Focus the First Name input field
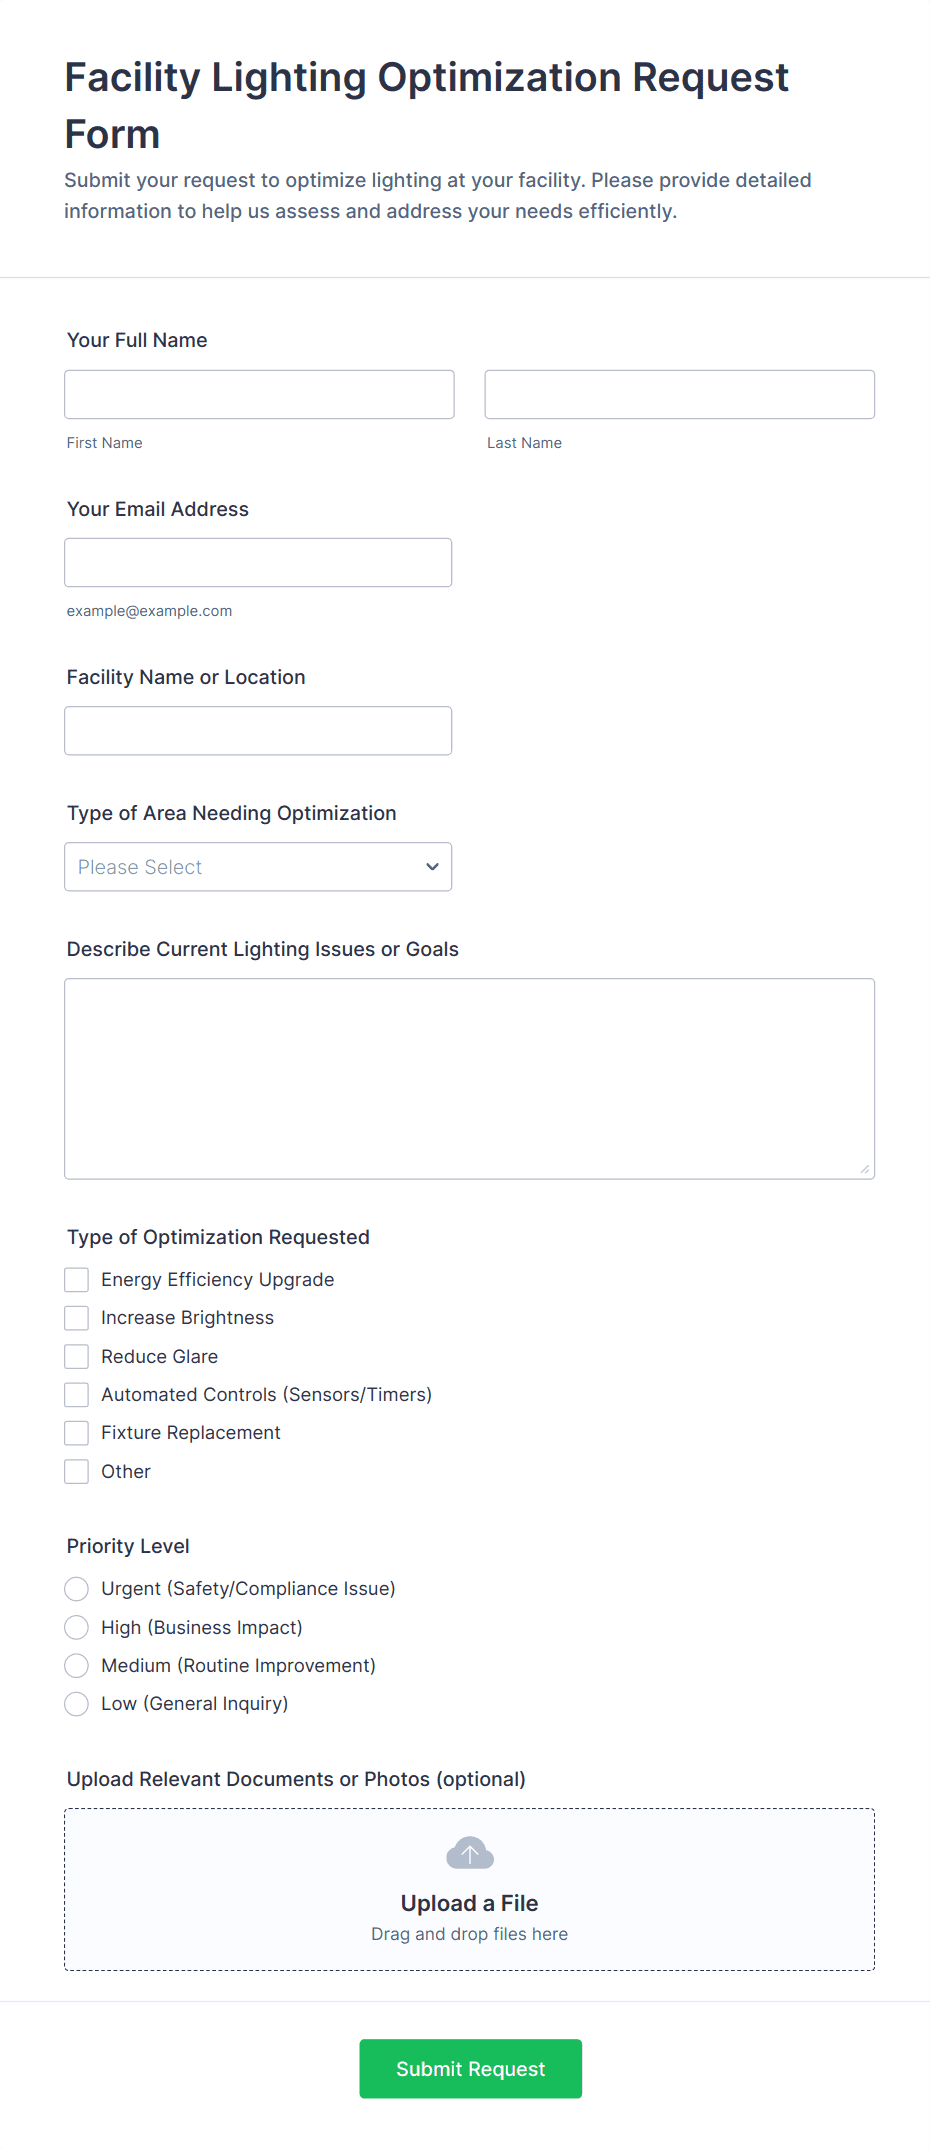Image resolution: width=930 pixels, height=2148 pixels. 259,395
